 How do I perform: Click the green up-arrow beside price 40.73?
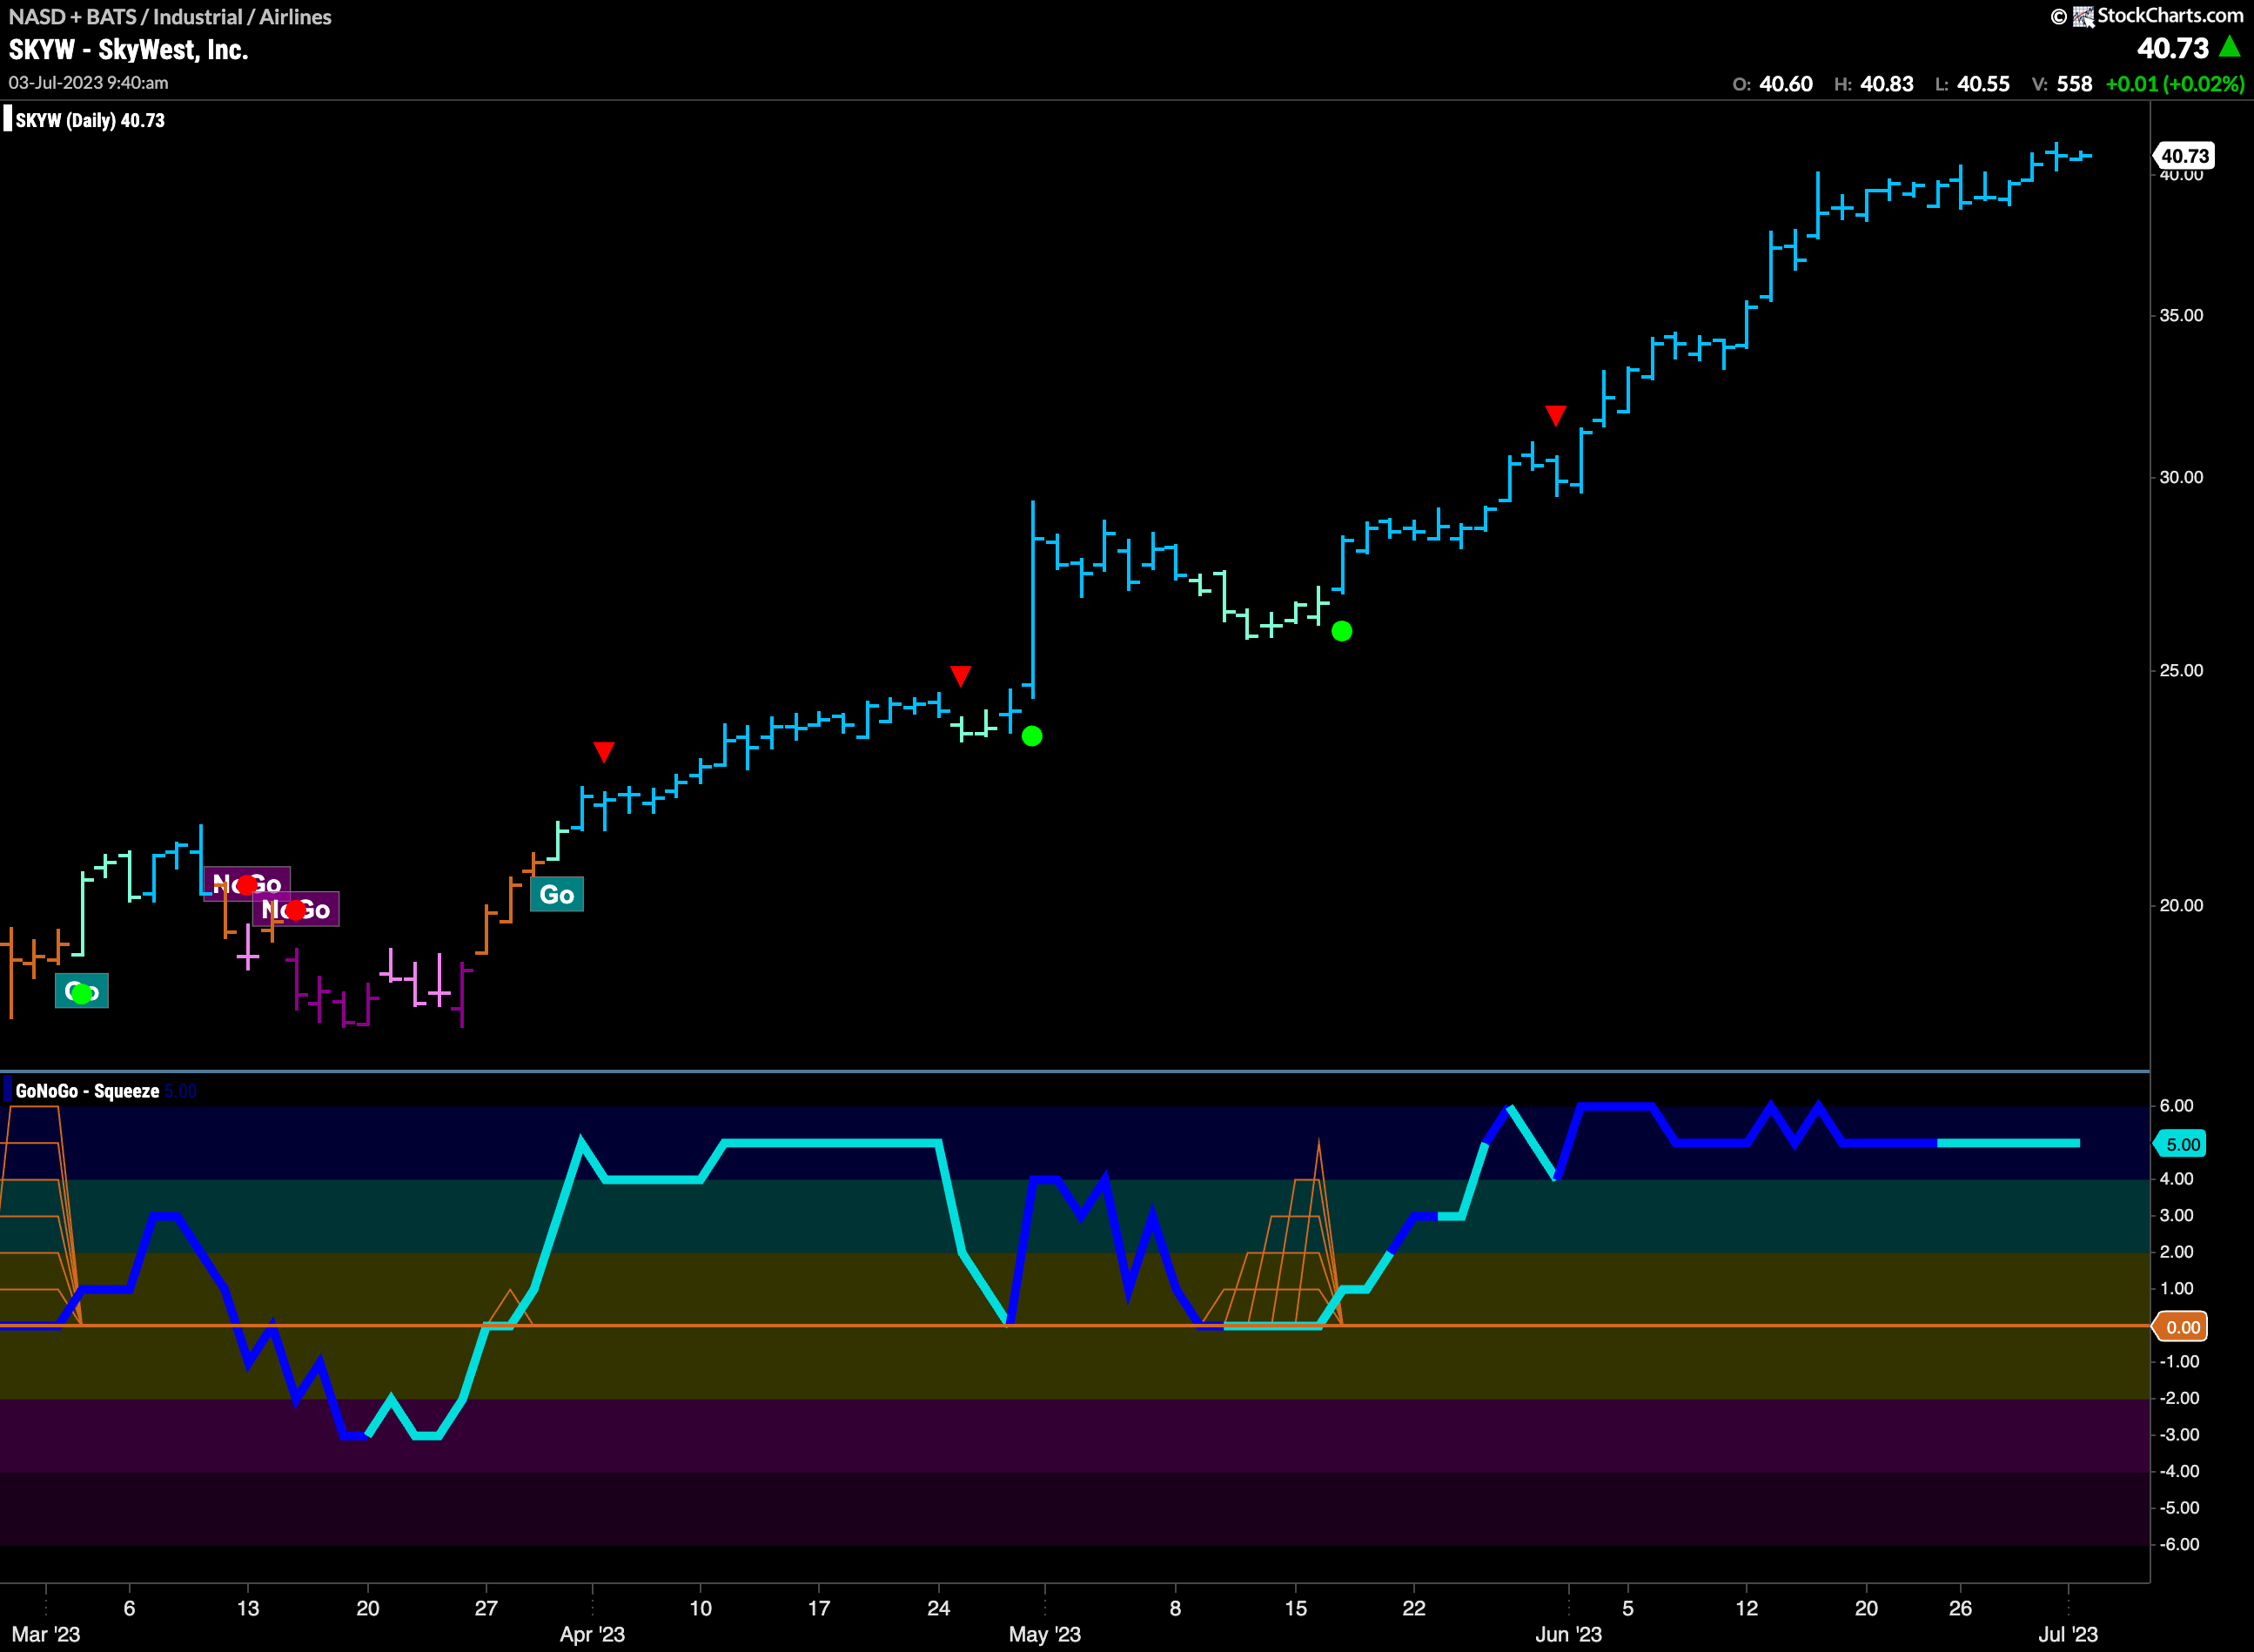click(x=2229, y=47)
